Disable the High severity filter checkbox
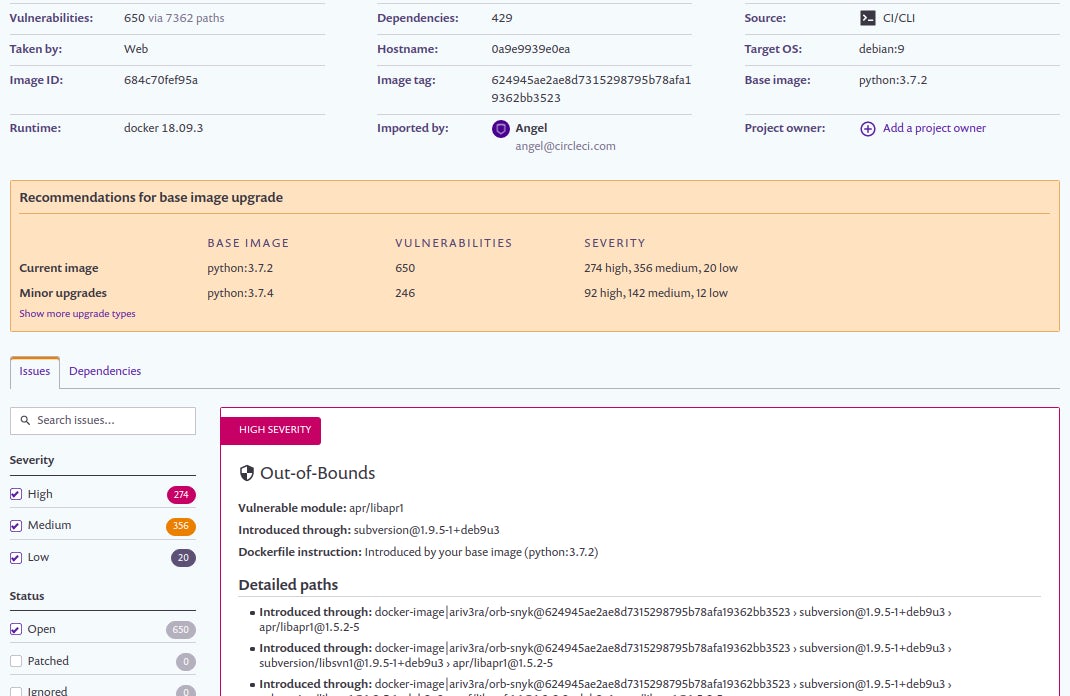This screenshot has width=1070, height=696. coord(14,493)
